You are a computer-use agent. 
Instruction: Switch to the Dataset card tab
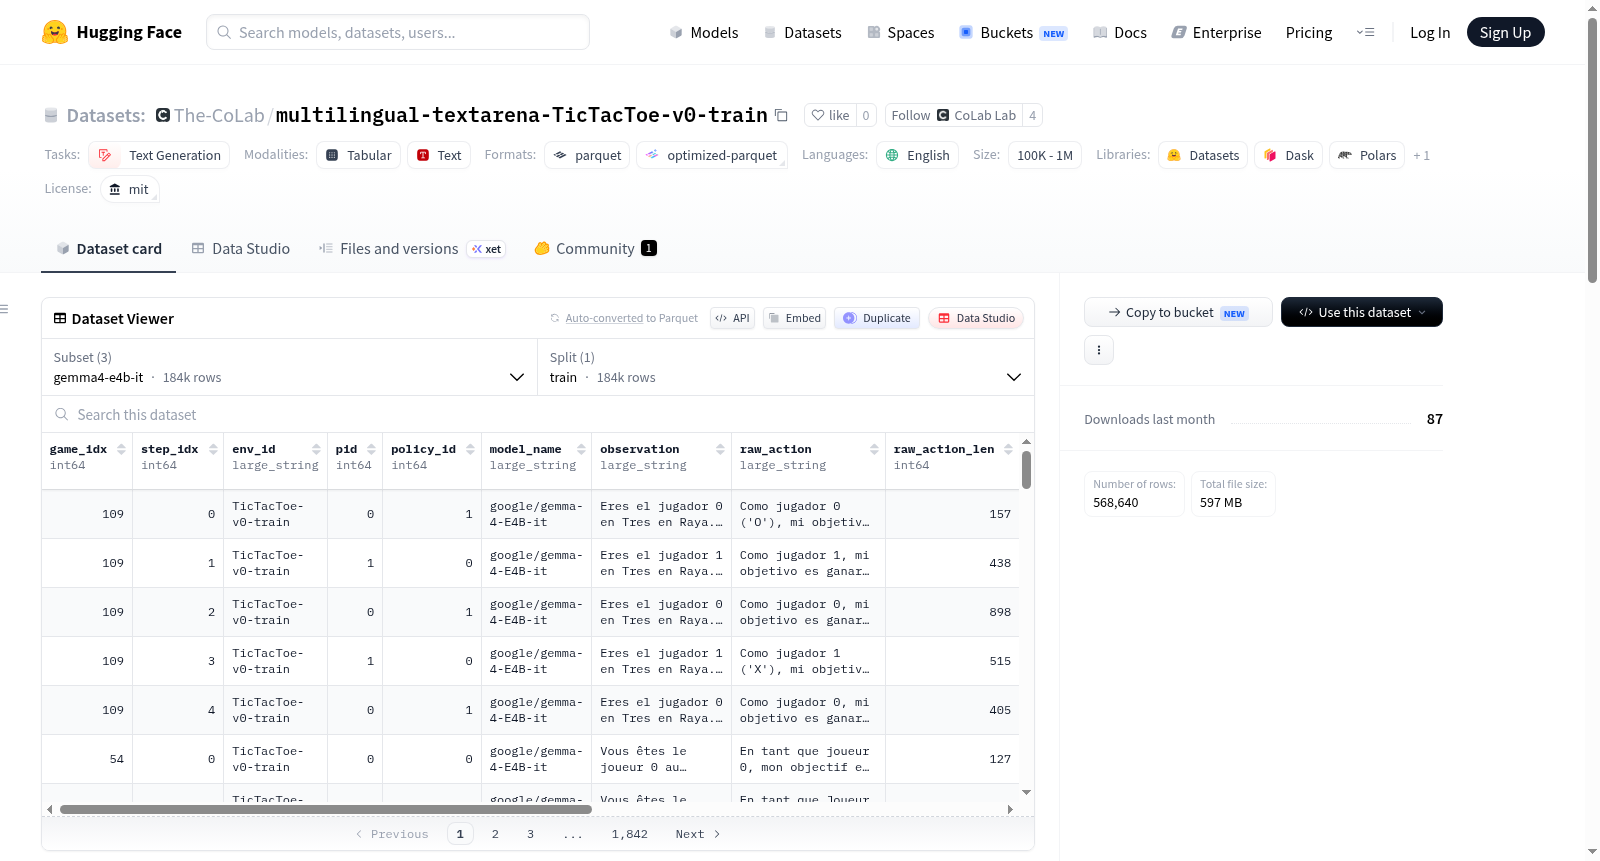(109, 249)
